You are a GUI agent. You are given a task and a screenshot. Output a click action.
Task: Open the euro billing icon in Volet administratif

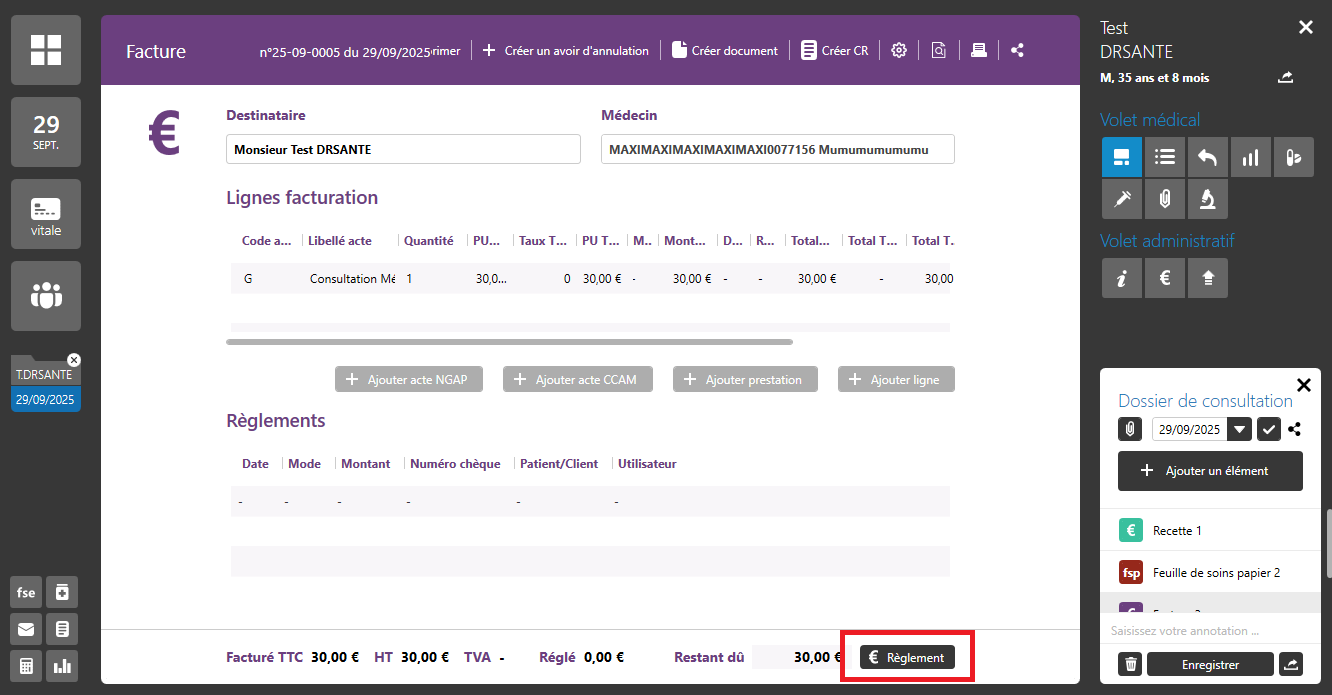pyautogui.click(x=1165, y=279)
